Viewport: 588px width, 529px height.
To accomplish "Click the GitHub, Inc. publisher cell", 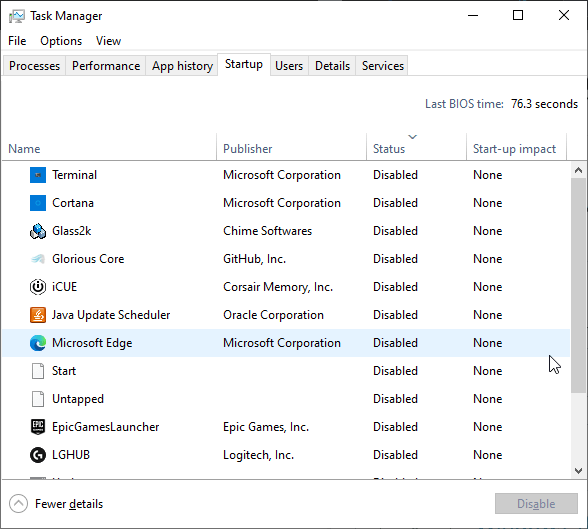I will (x=254, y=259).
